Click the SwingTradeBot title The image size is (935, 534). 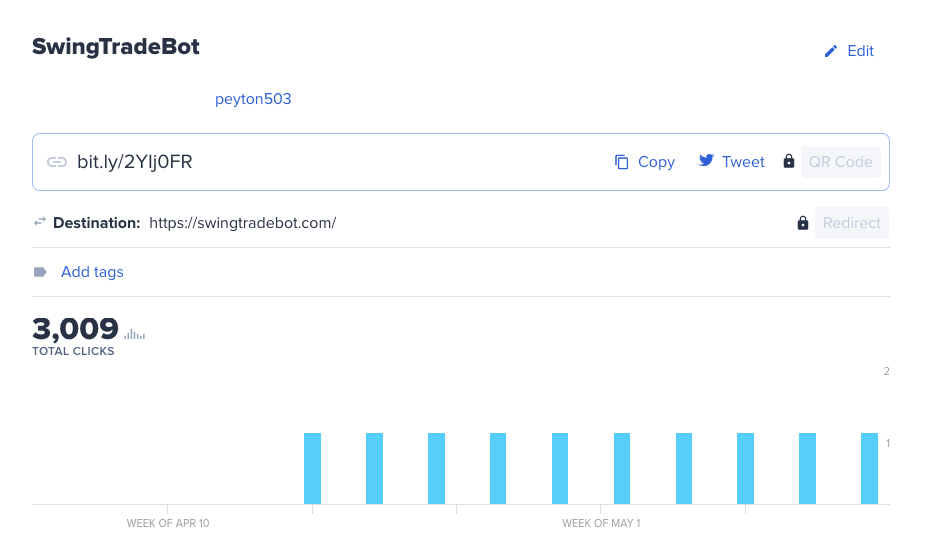coord(116,47)
